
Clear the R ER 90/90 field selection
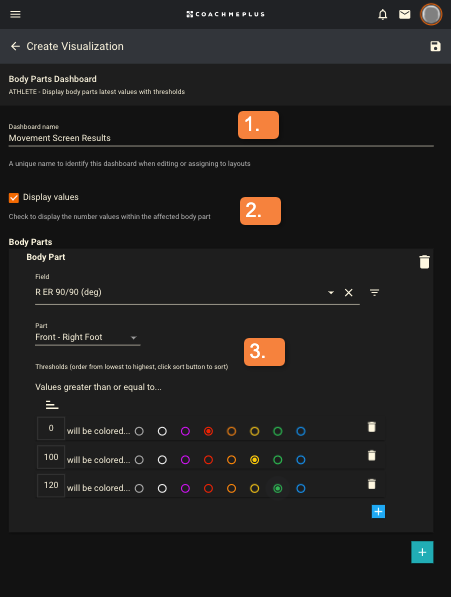point(348,292)
